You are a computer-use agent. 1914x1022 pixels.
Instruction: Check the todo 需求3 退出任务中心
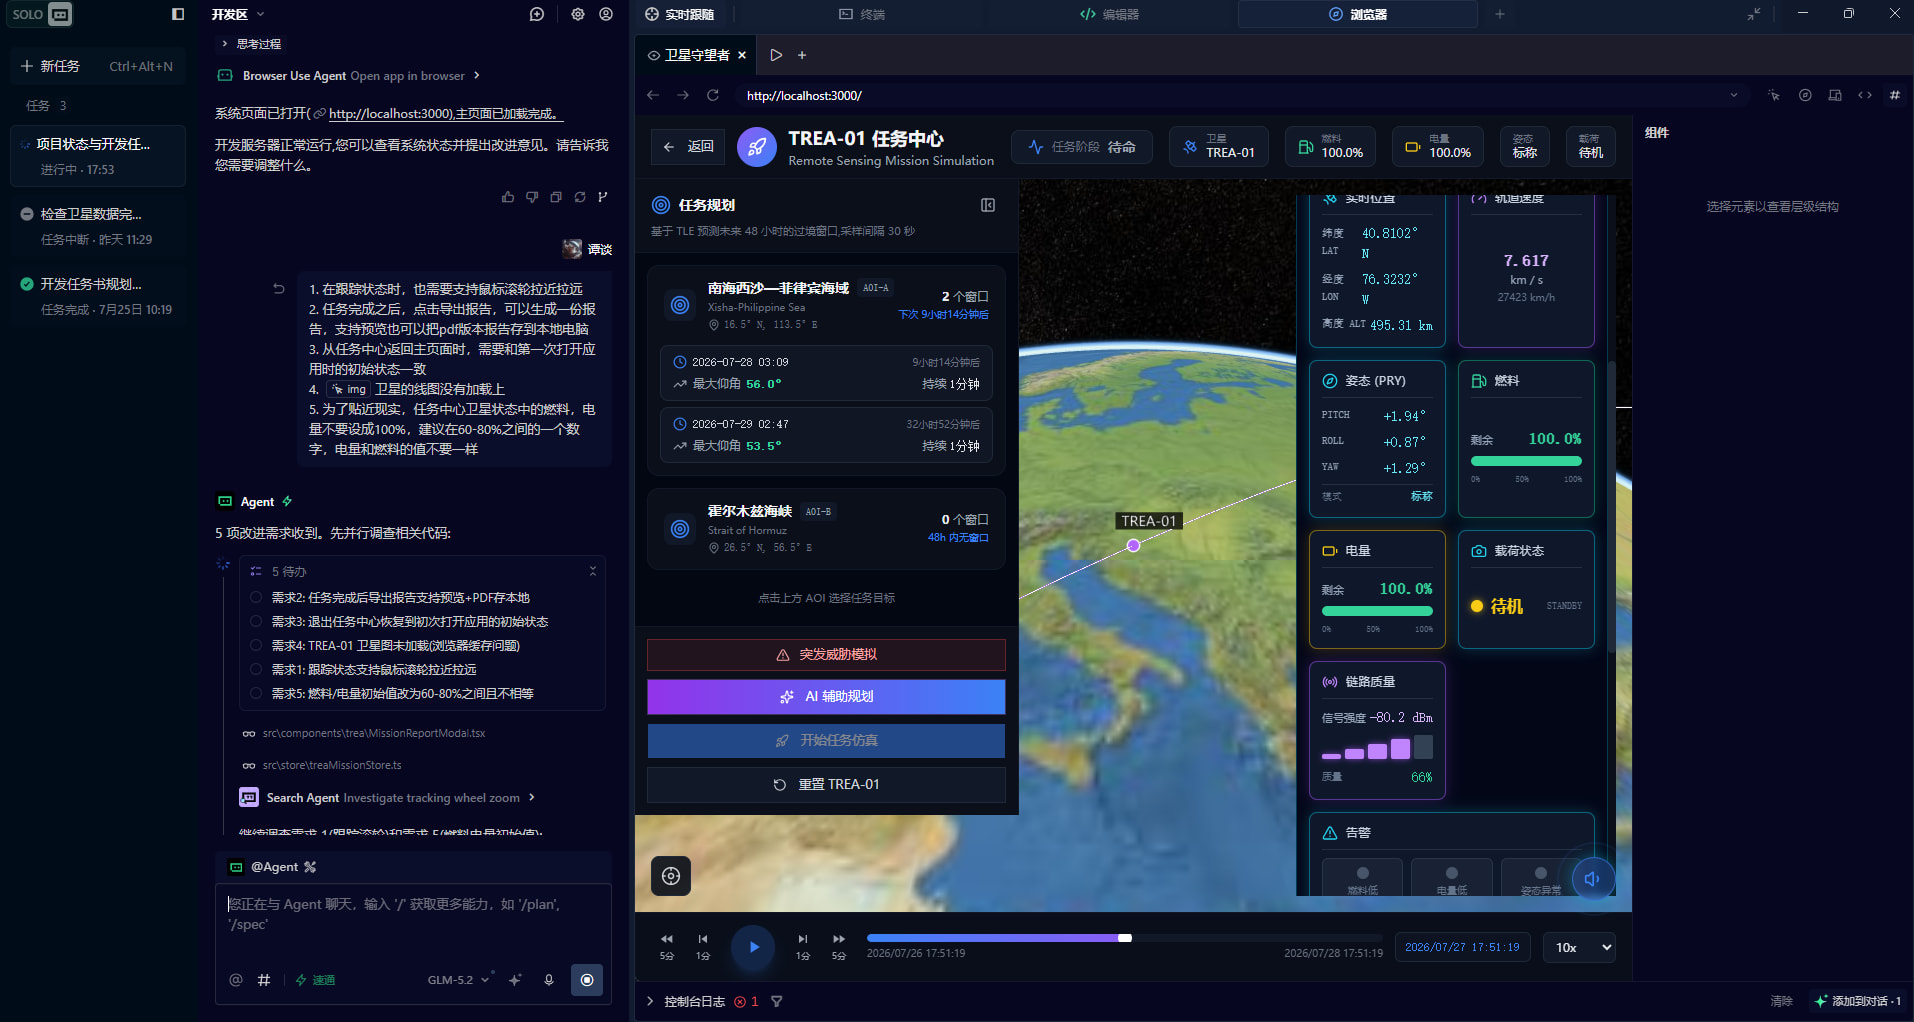pos(256,622)
